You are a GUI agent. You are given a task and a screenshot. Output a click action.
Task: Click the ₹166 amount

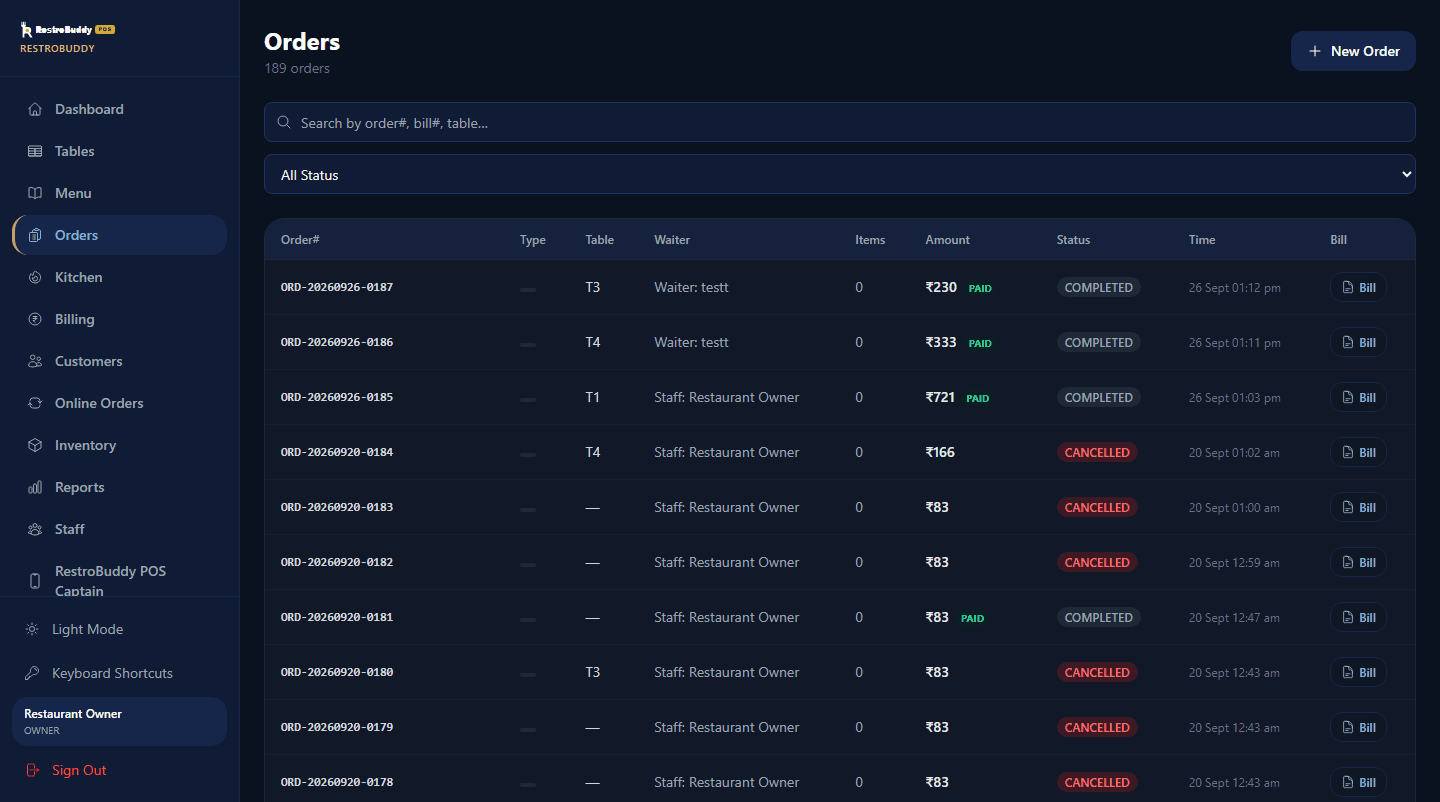[940, 452]
